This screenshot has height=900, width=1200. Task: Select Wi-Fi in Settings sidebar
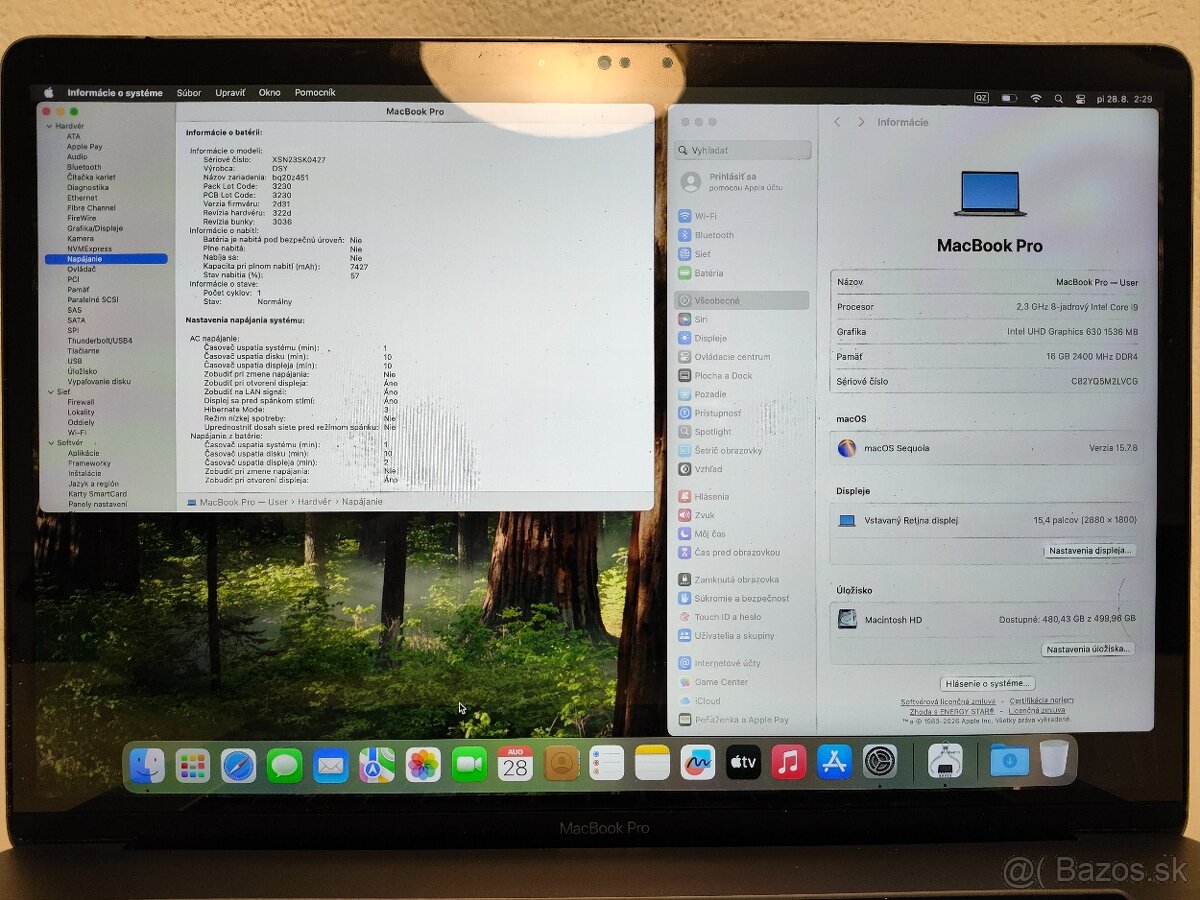click(743, 216)
